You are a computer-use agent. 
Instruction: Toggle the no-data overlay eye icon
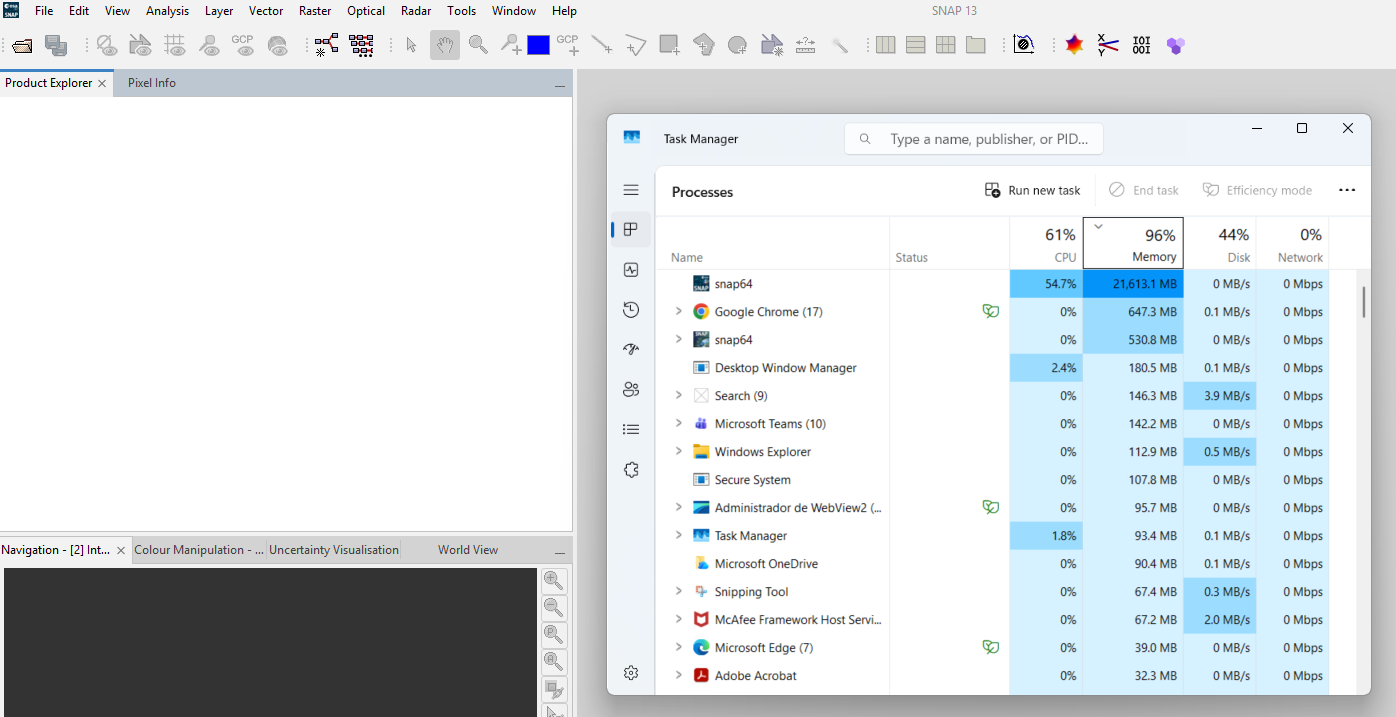point(107,45)
